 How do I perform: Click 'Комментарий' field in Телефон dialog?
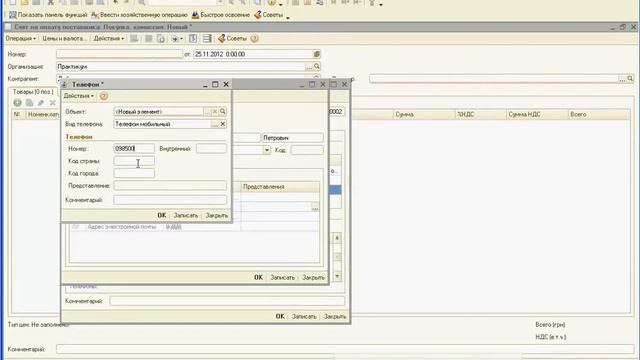[x=170, y=200]
